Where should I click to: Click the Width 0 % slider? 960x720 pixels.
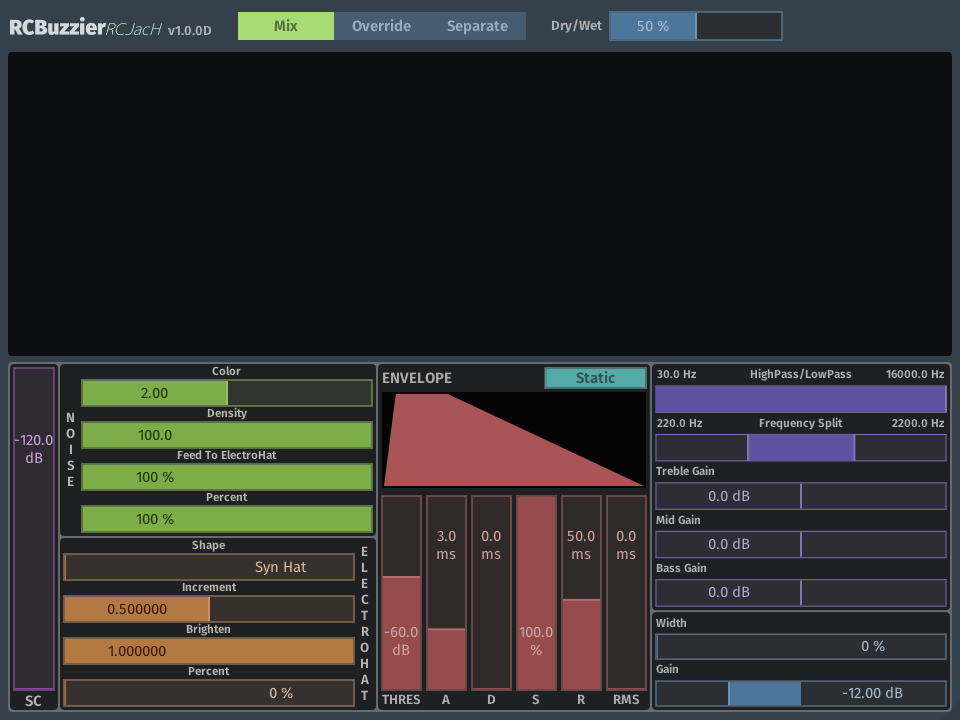tap(801, 647)
